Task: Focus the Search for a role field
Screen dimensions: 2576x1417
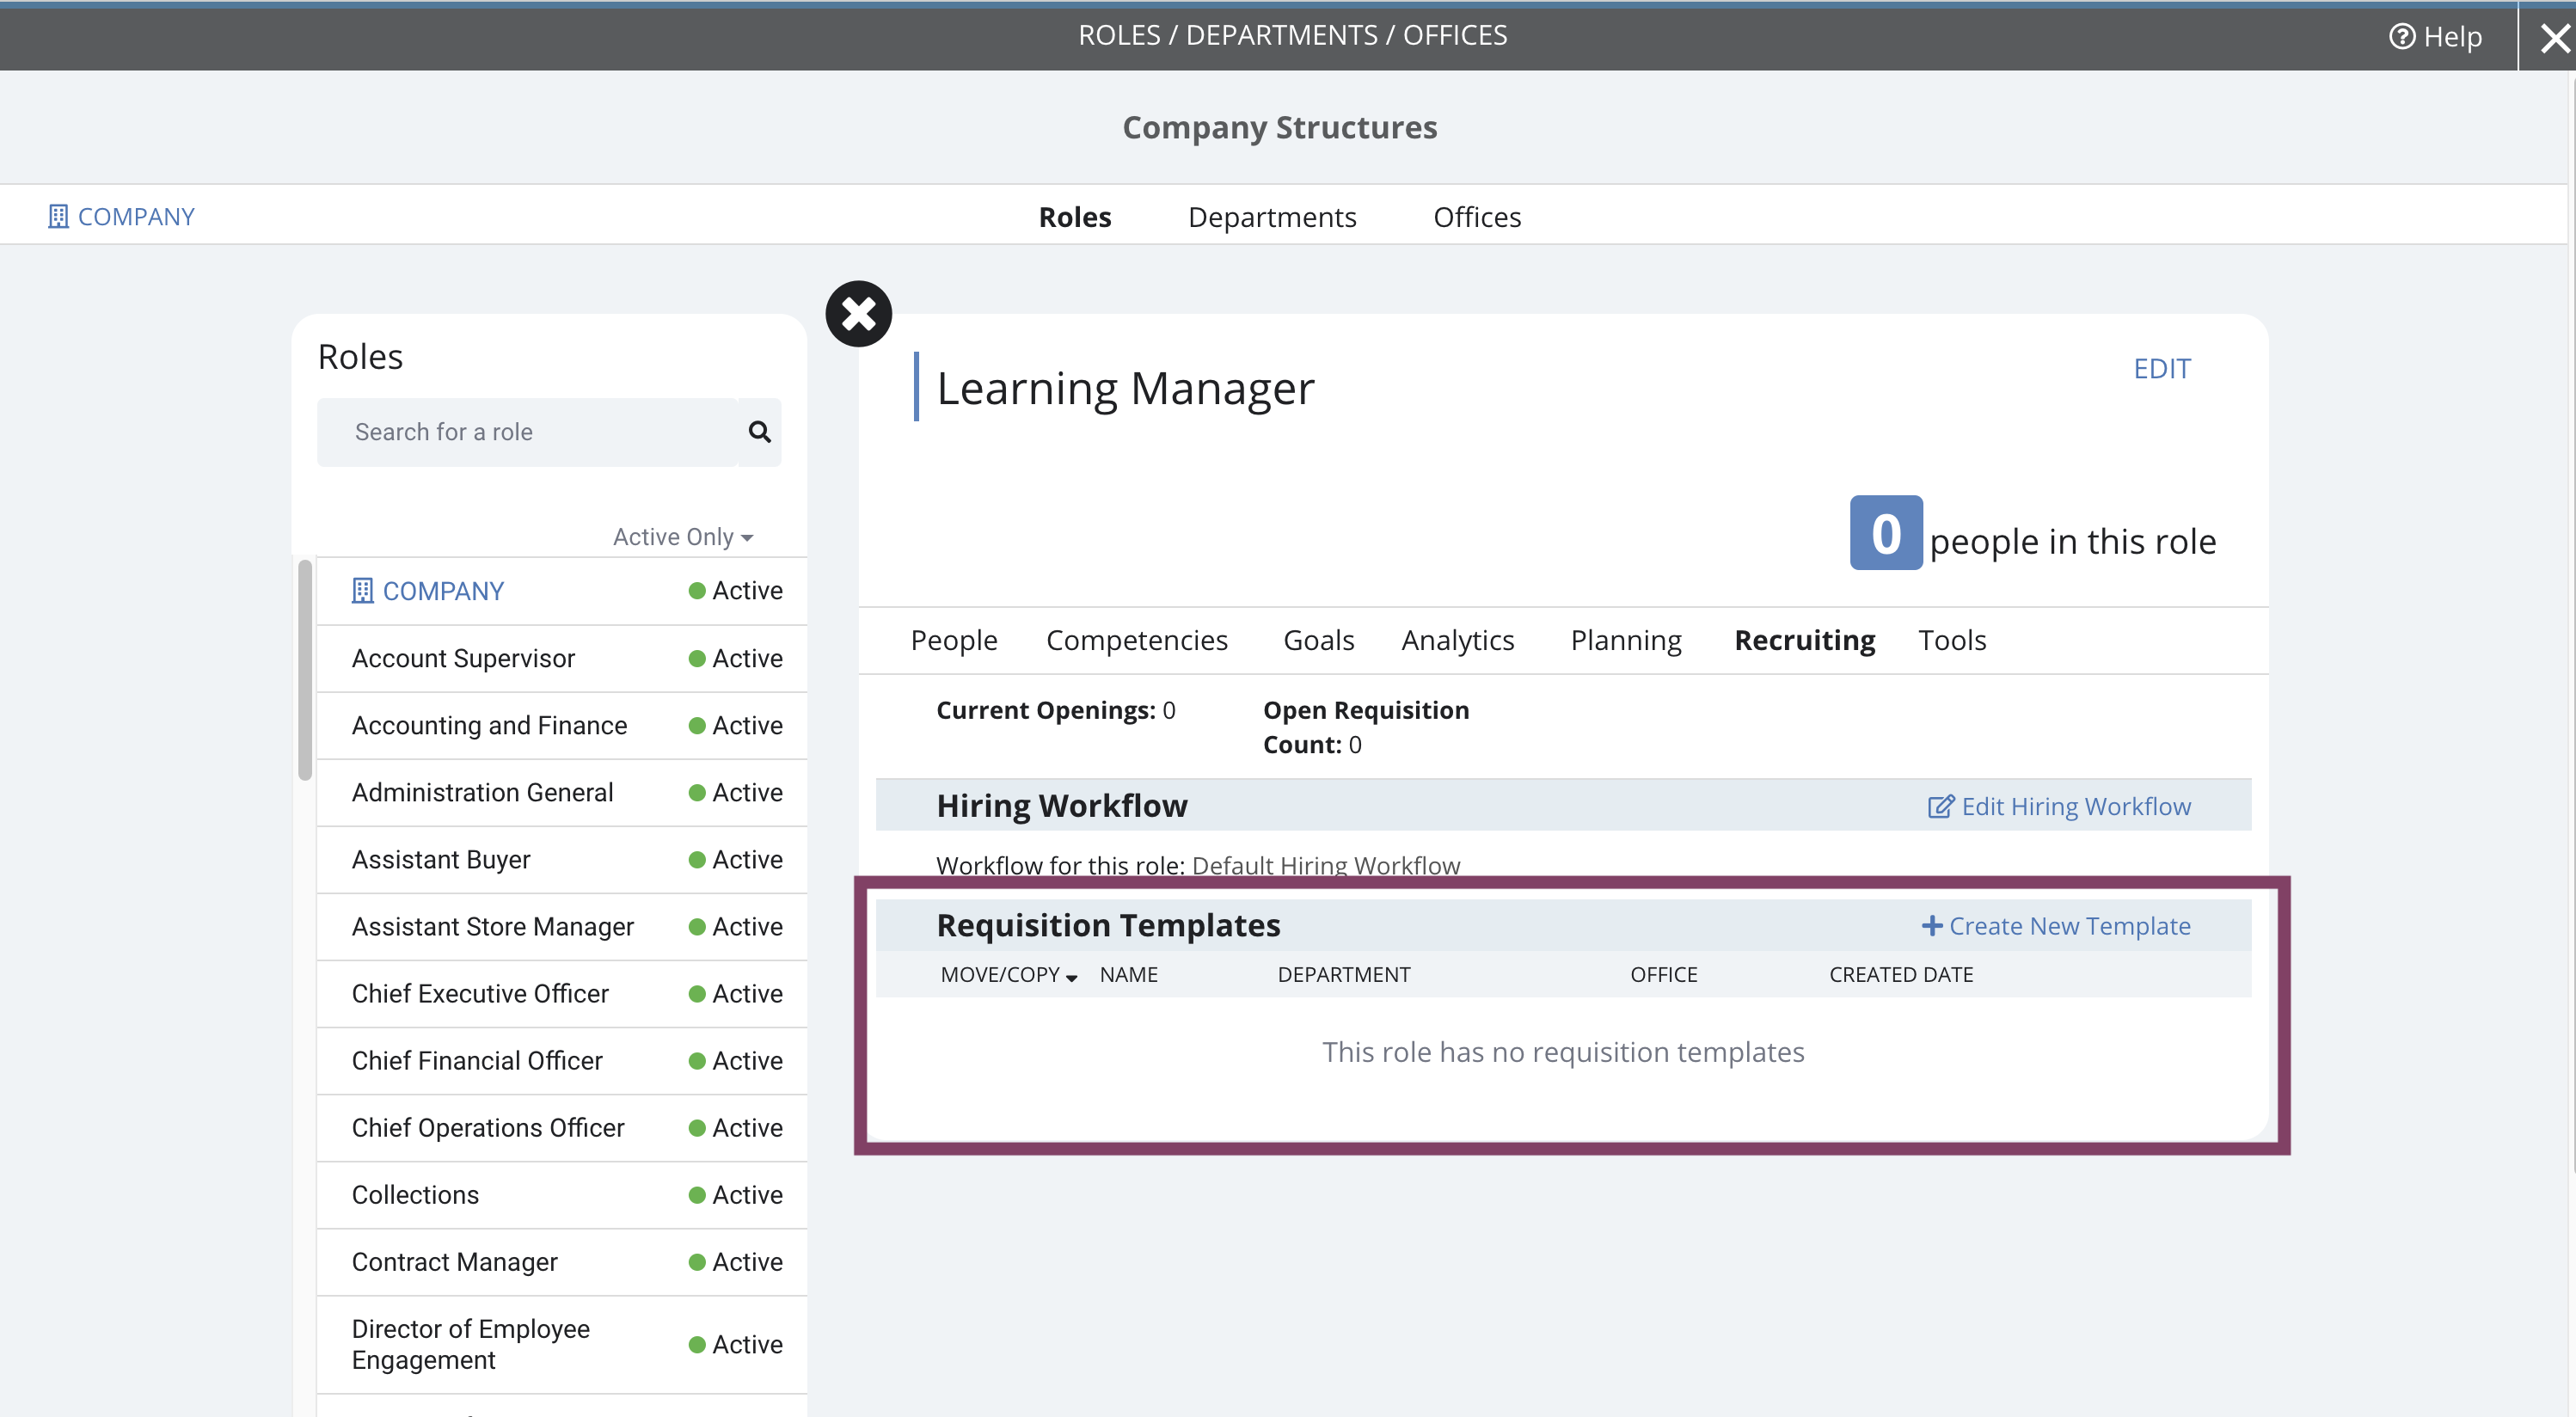Action: pyautogui.click(x=527, y=432)
